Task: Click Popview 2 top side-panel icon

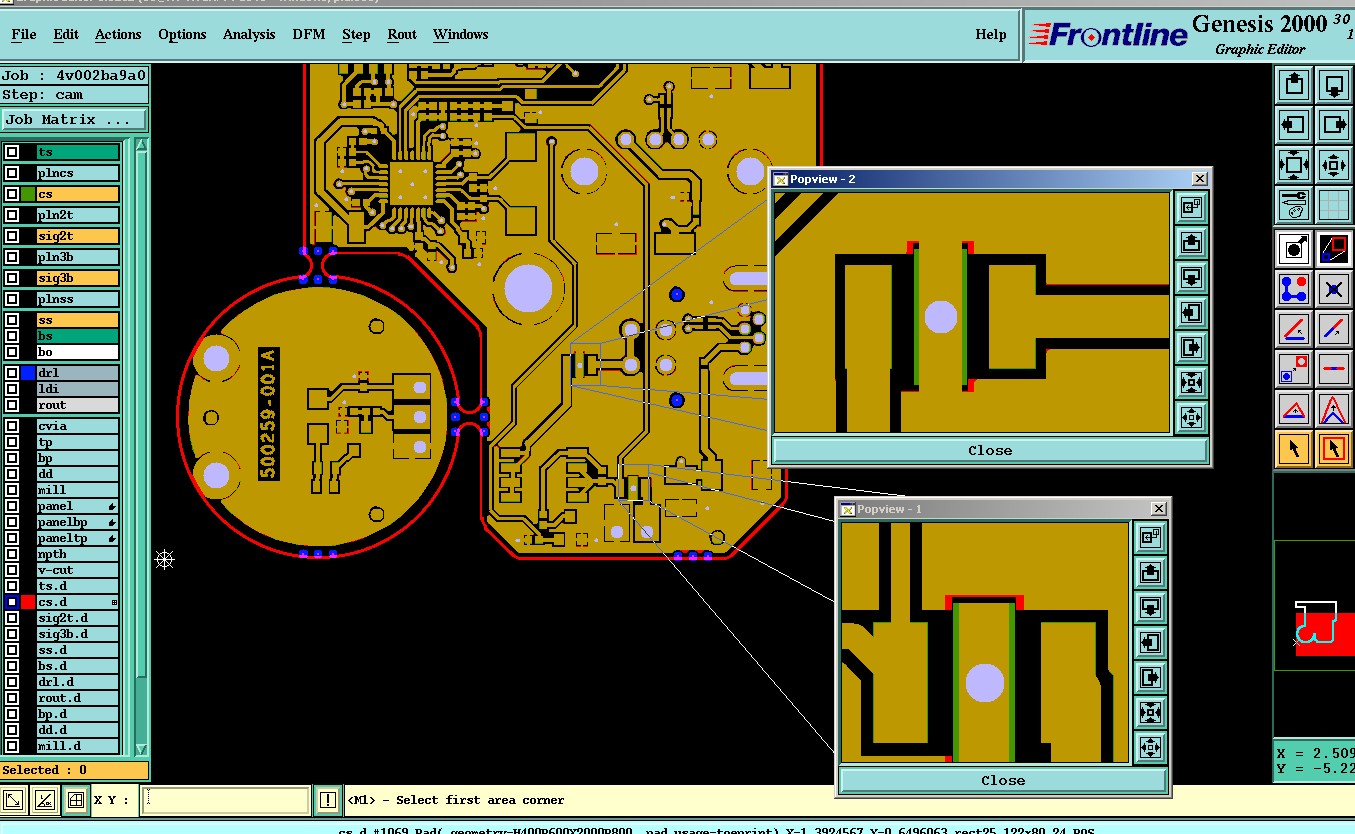Action: pos(1190,208)
